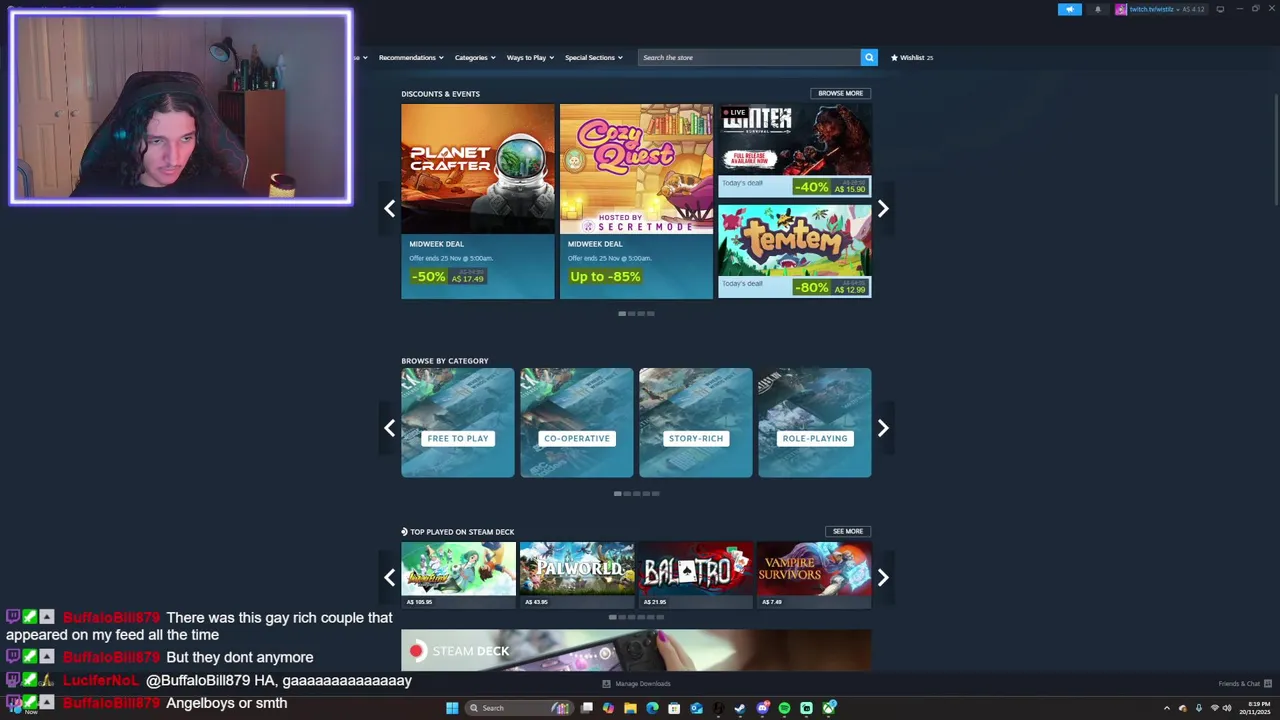Open Friends & Chat label
This screenshot has height=720, width=1280.
tap(1239, 684)
